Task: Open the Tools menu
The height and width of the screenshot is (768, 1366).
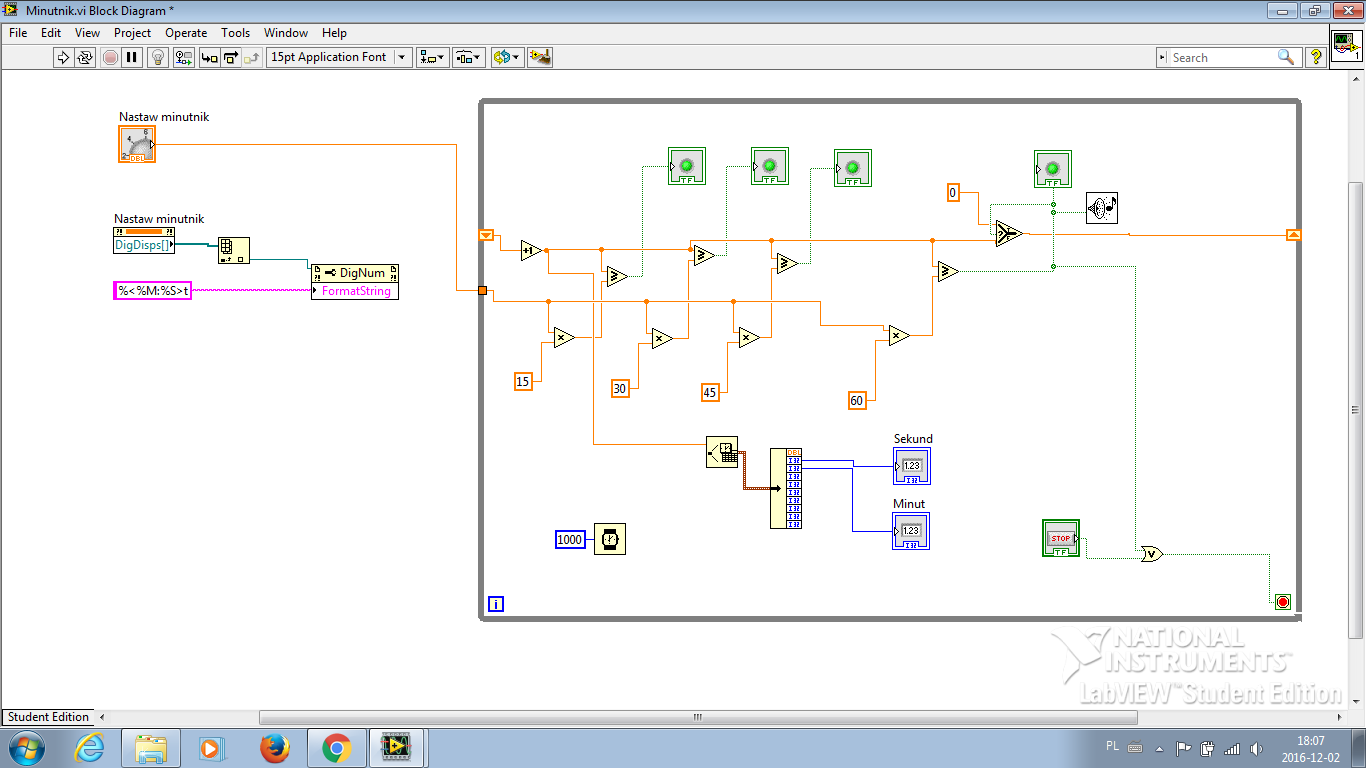Action: [x=236, y=33]
